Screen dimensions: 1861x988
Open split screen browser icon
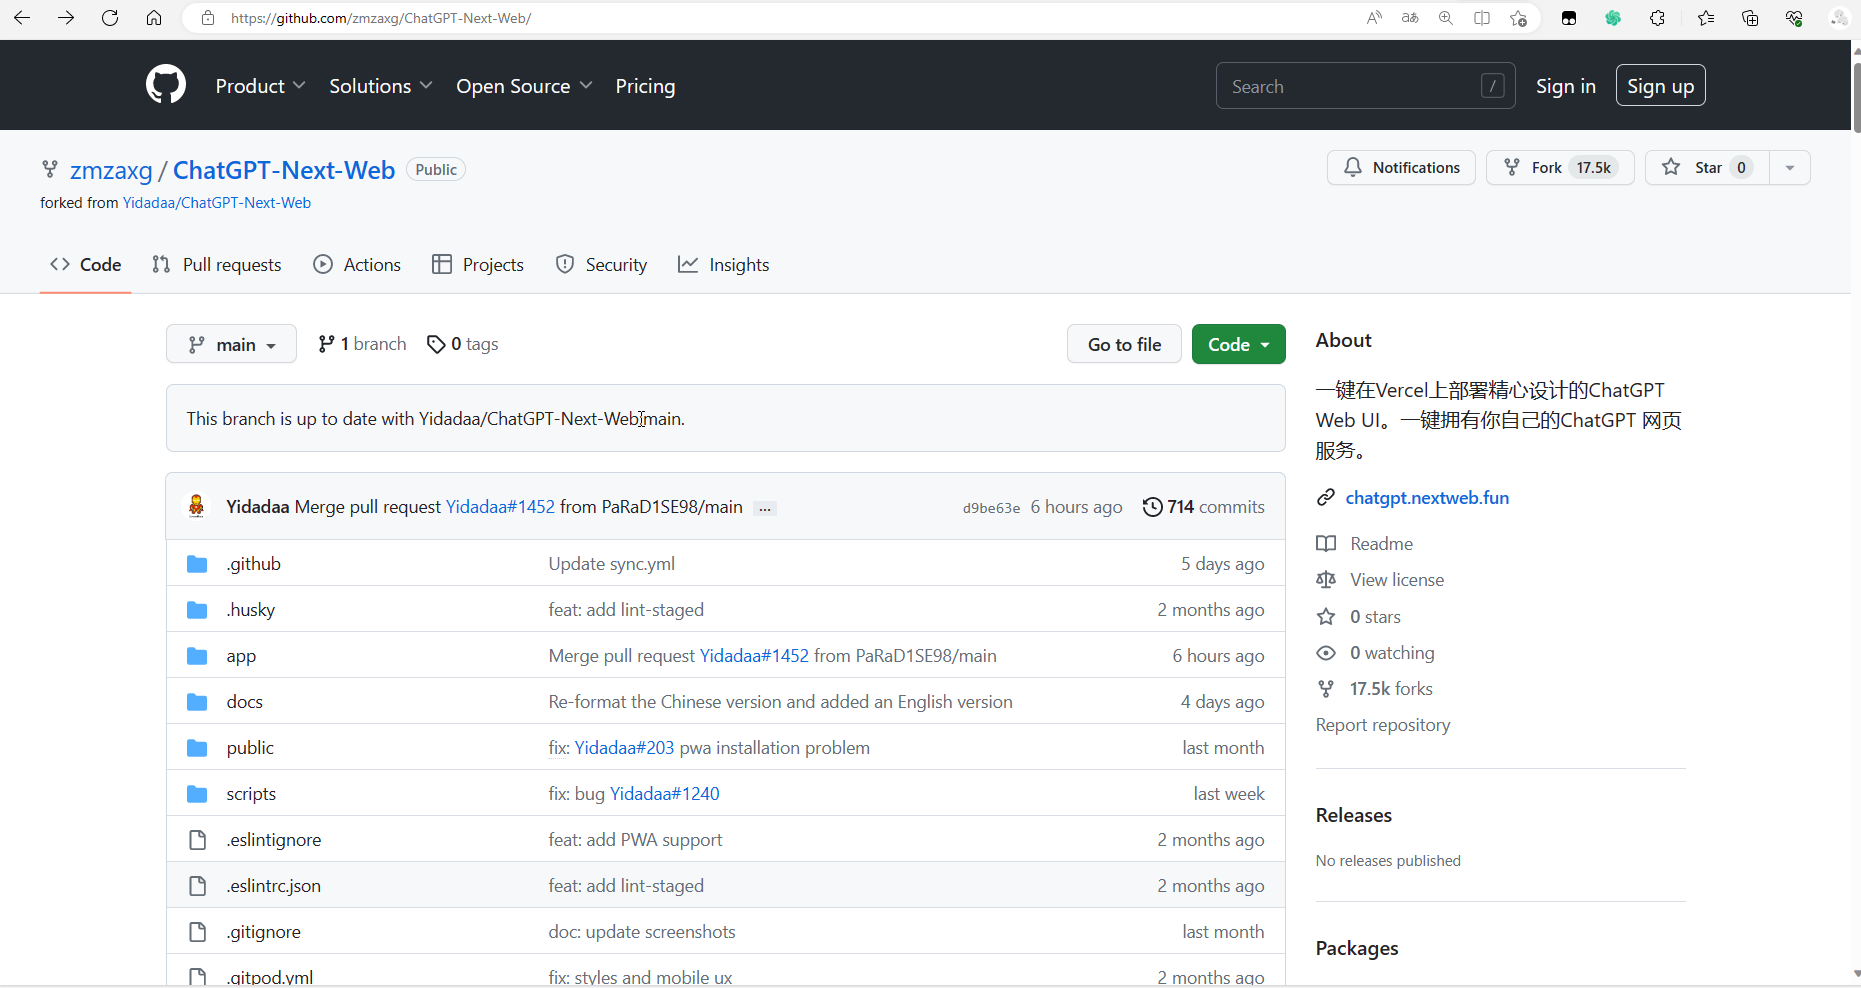point(1482,18)
